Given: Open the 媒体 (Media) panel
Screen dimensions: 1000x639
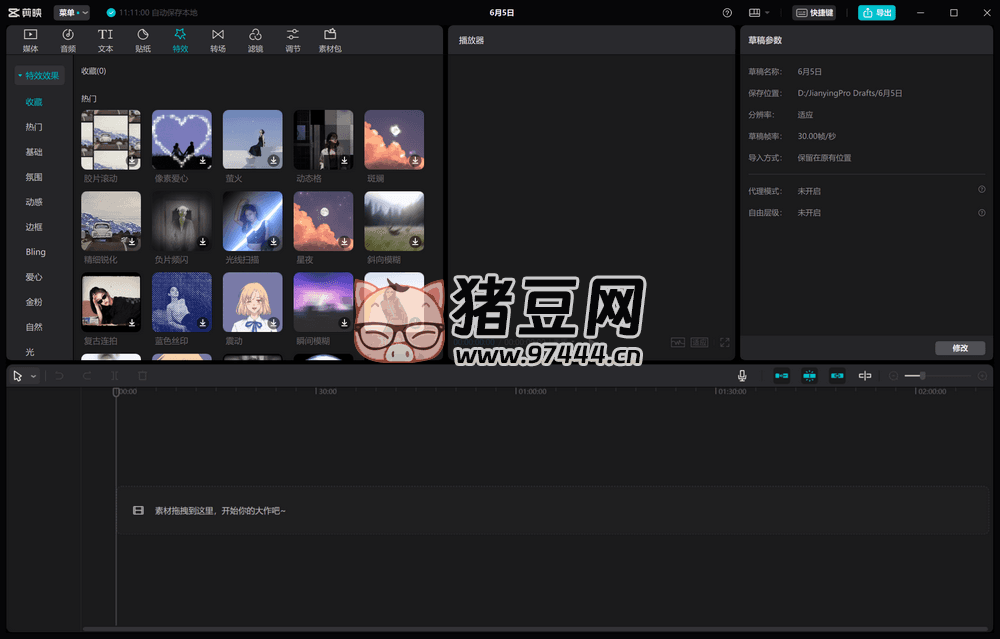Looking at the screenshot, I should [x=30, y=40].
